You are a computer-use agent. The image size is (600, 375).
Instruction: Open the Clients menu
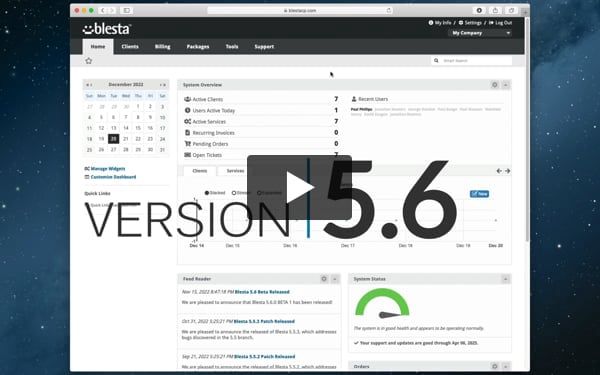pos(130,47)
